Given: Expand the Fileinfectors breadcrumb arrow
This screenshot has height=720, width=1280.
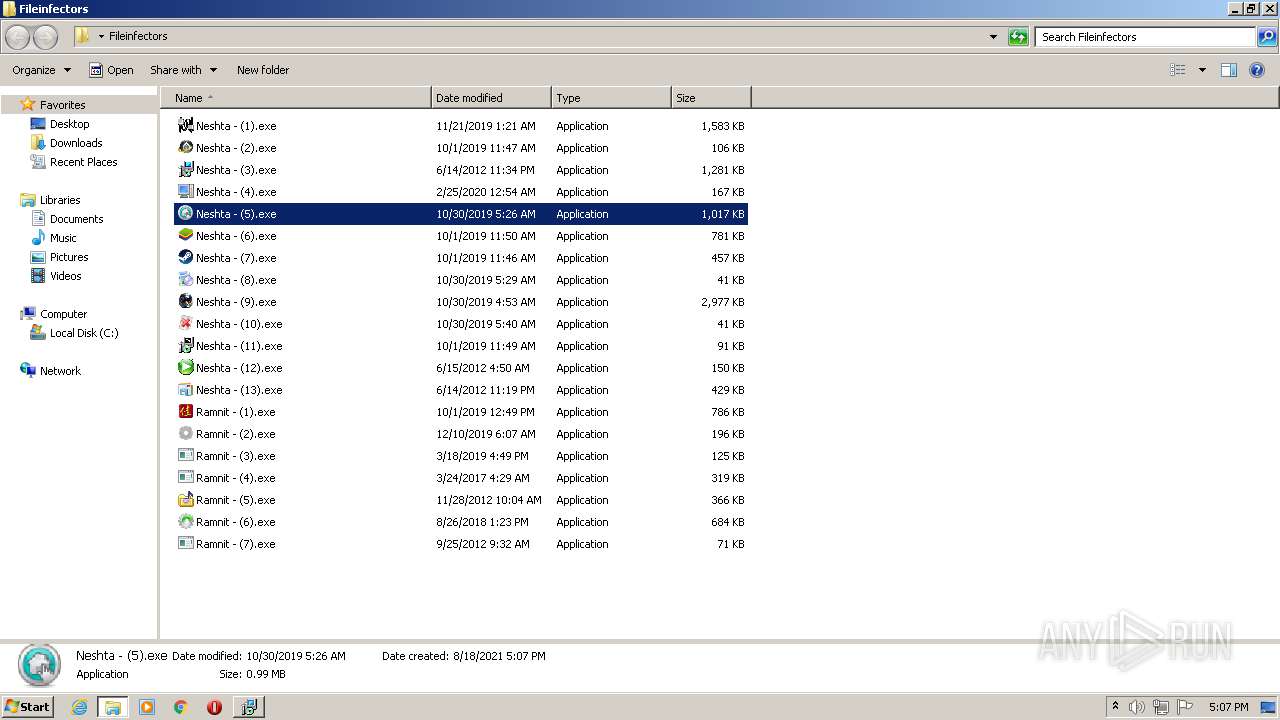Looking at the screenshot, I should [101, 37].
